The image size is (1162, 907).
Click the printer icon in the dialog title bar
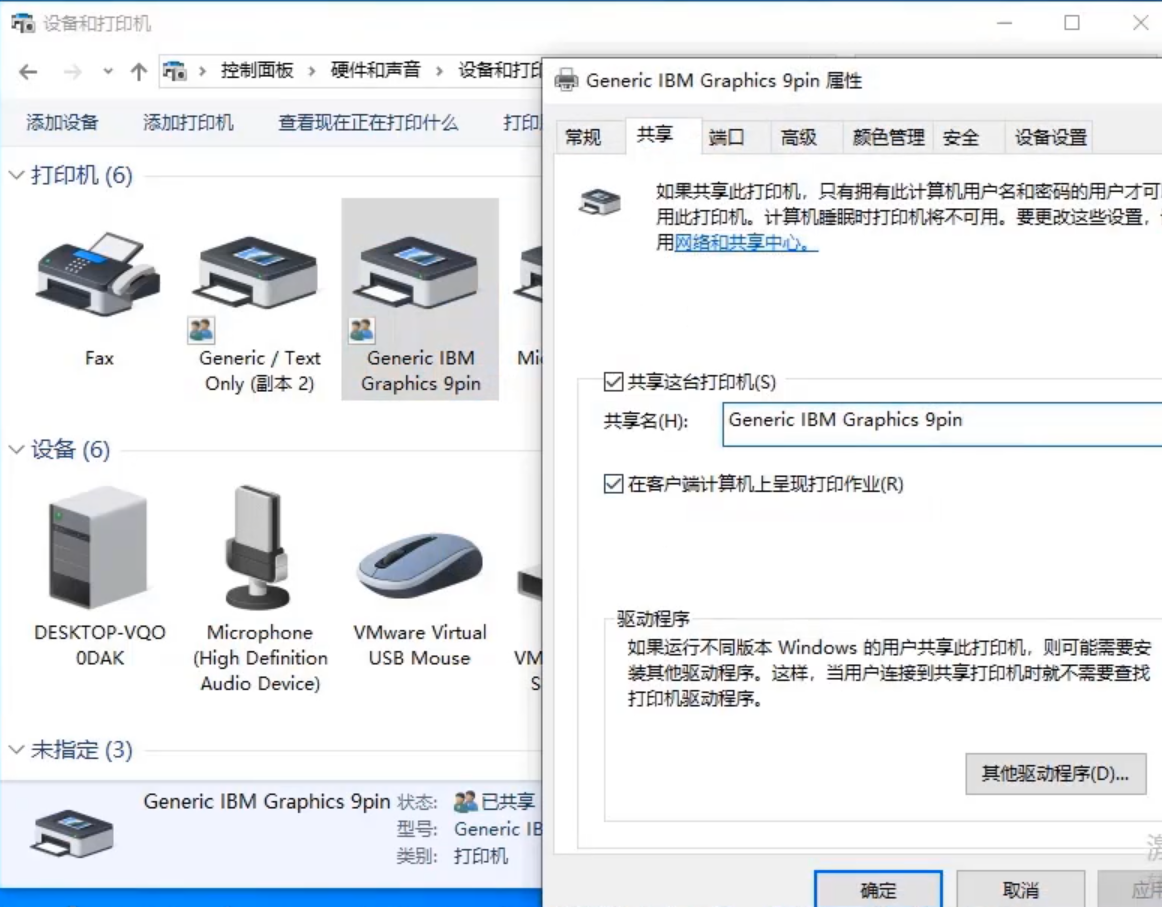click(567, 81)
